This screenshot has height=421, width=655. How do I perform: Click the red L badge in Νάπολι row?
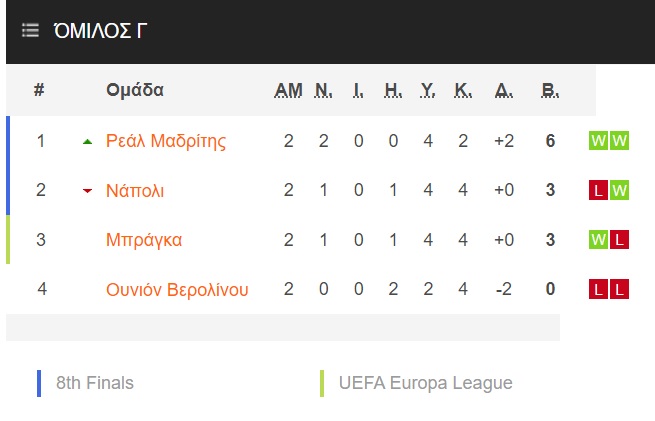coord(598,190)
